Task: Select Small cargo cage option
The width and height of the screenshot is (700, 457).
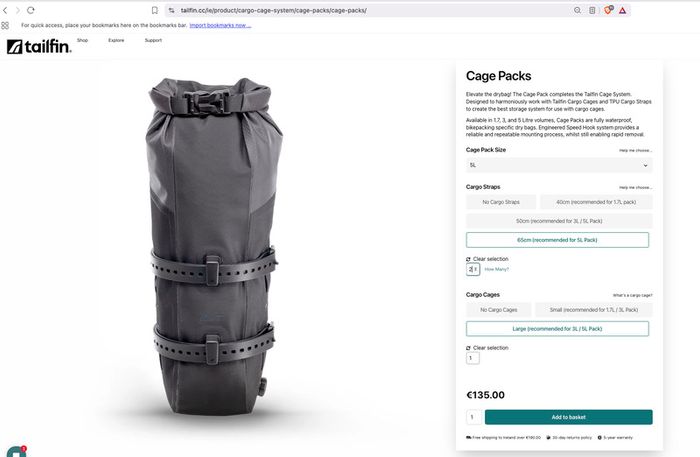Action: coord(594,310)
